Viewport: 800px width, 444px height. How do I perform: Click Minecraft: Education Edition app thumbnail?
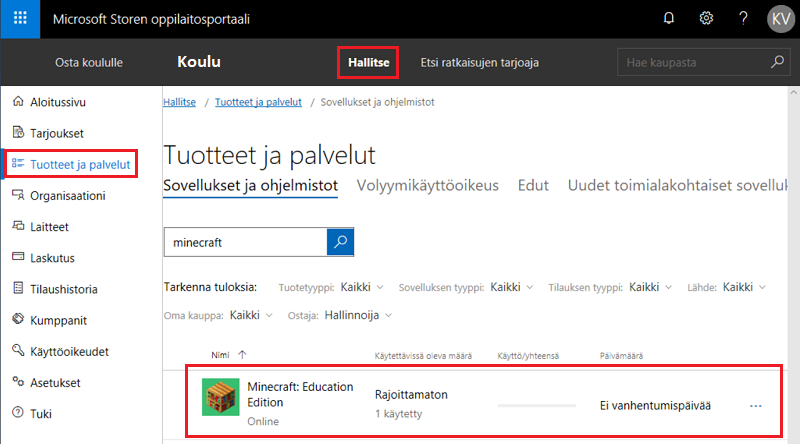220,397
